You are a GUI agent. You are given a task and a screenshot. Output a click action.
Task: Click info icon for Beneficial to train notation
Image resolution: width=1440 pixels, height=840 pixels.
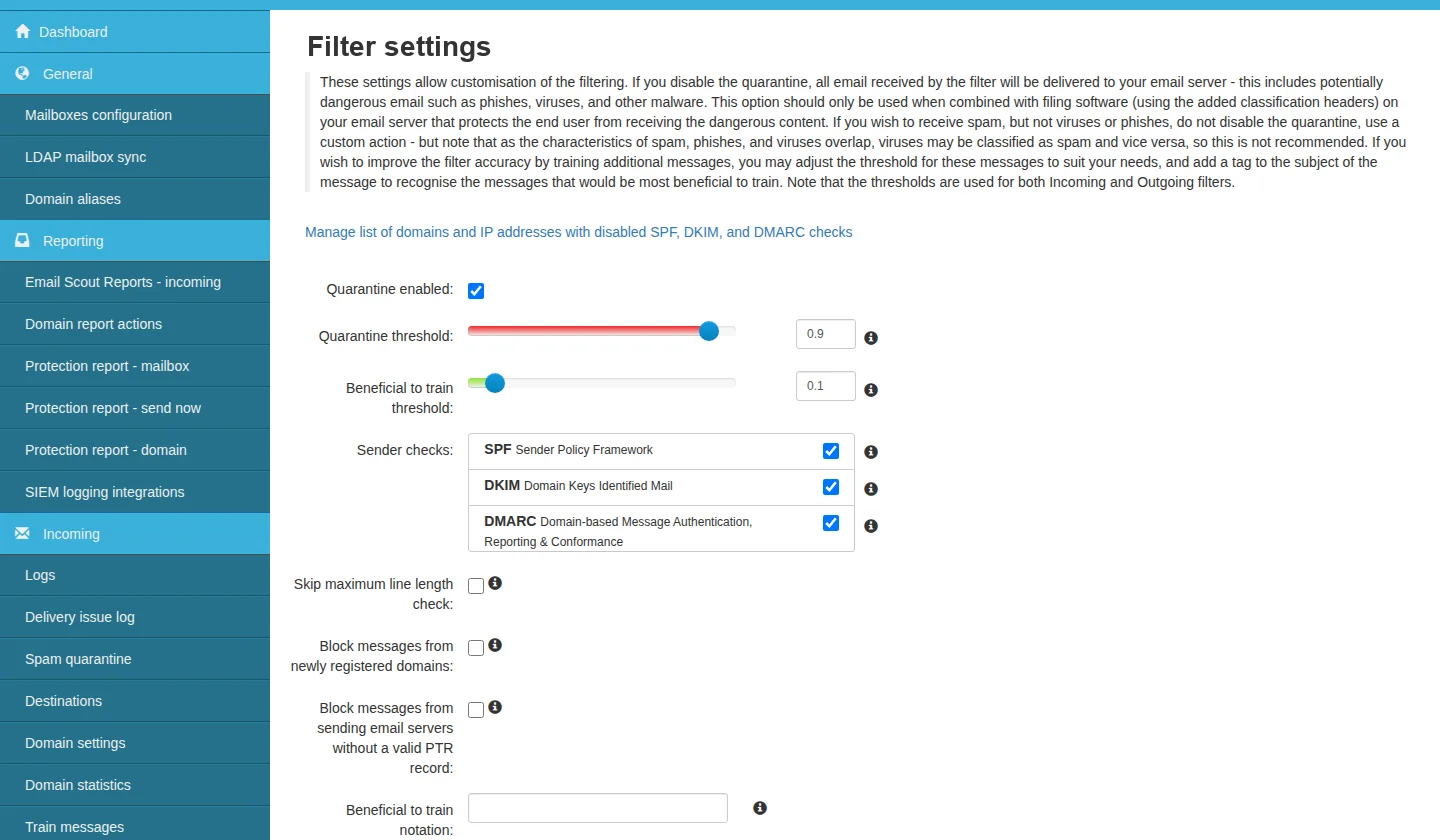[760, 808]
